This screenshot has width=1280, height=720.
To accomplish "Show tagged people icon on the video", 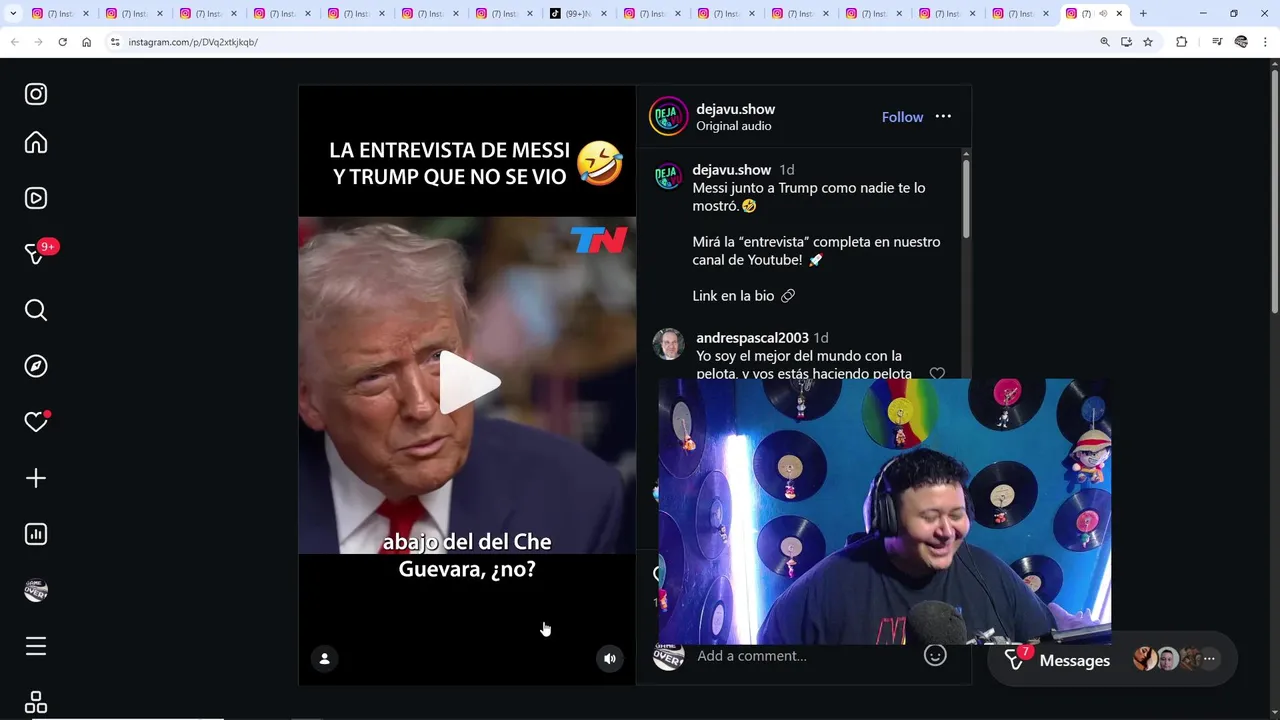I will [x=324, y=658].
